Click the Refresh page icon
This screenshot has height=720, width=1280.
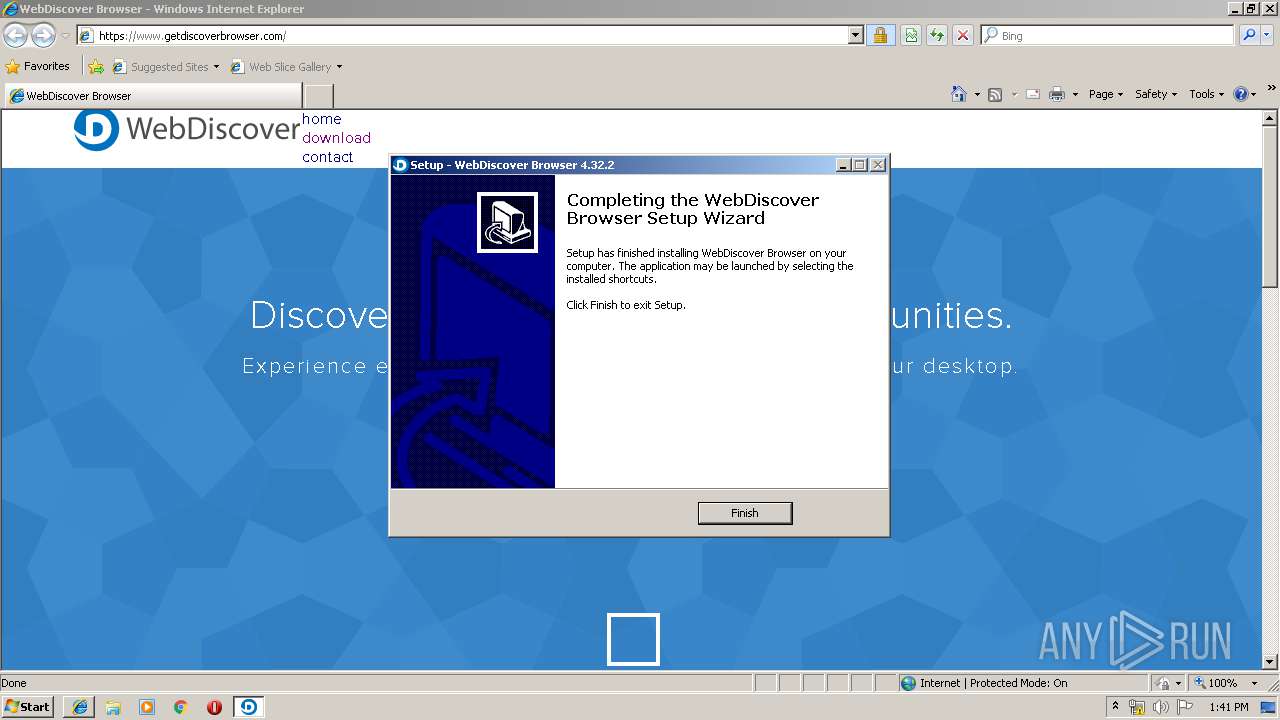click(937, 36)
